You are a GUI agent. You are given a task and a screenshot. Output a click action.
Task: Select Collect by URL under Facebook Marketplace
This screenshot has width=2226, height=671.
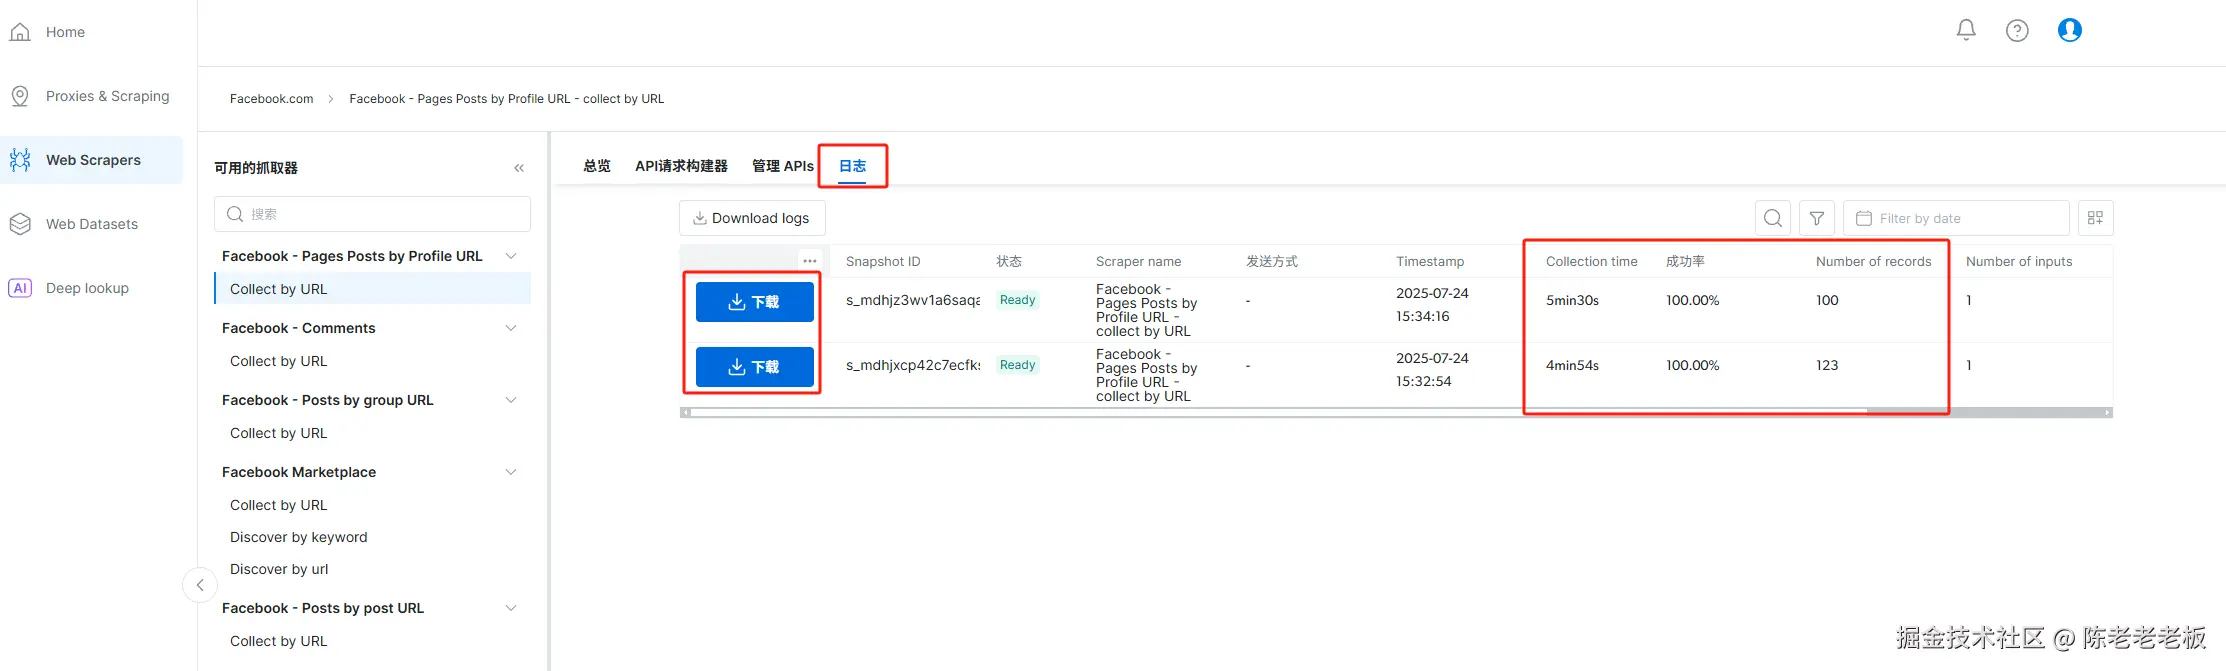coord(278,505)
